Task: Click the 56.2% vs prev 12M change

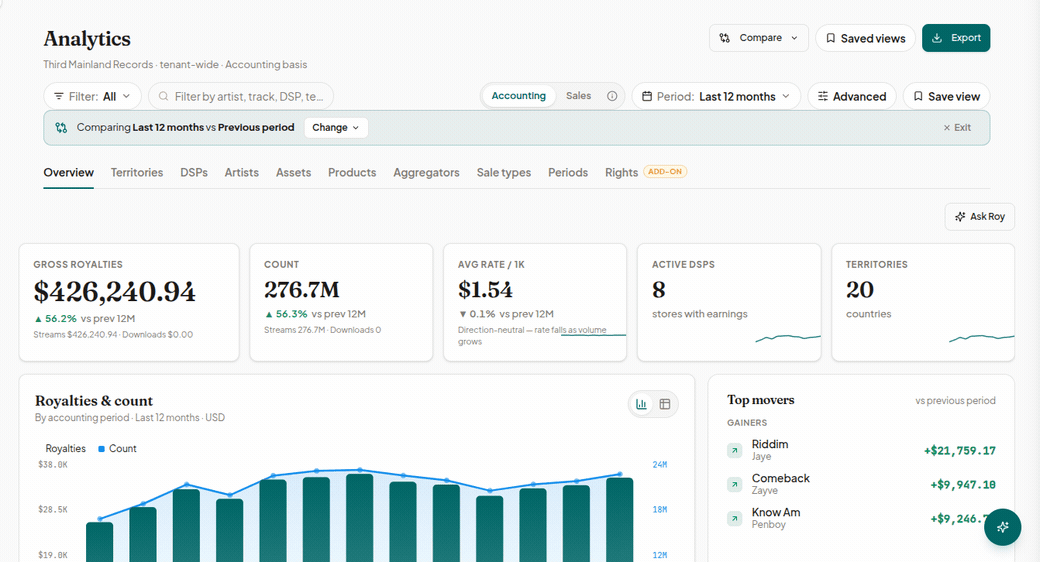Action: tap(85, 318)
